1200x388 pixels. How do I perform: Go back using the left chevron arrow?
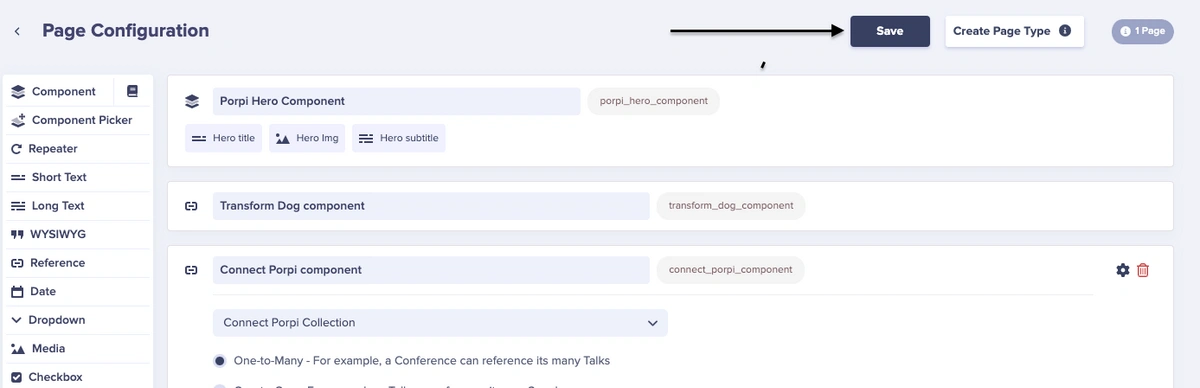[x=17, y=32]
